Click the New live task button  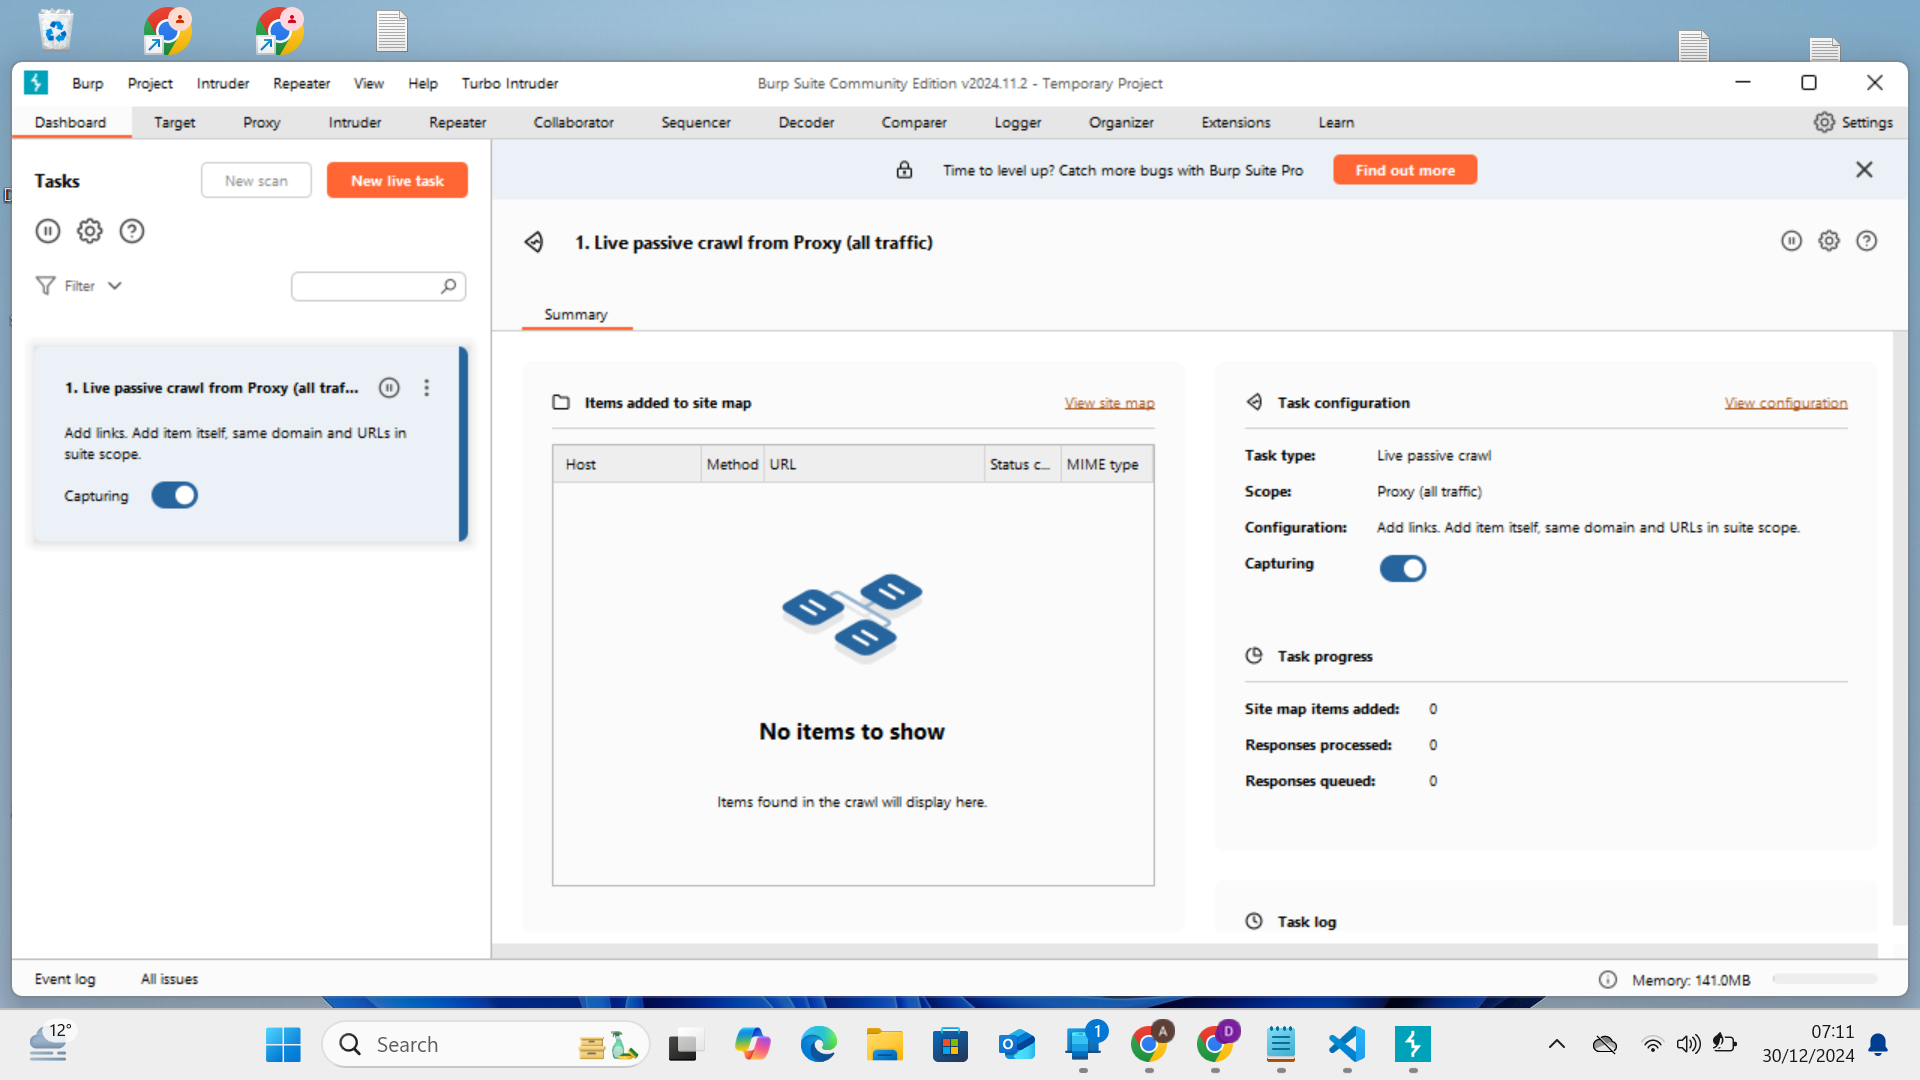click(397, 180)
